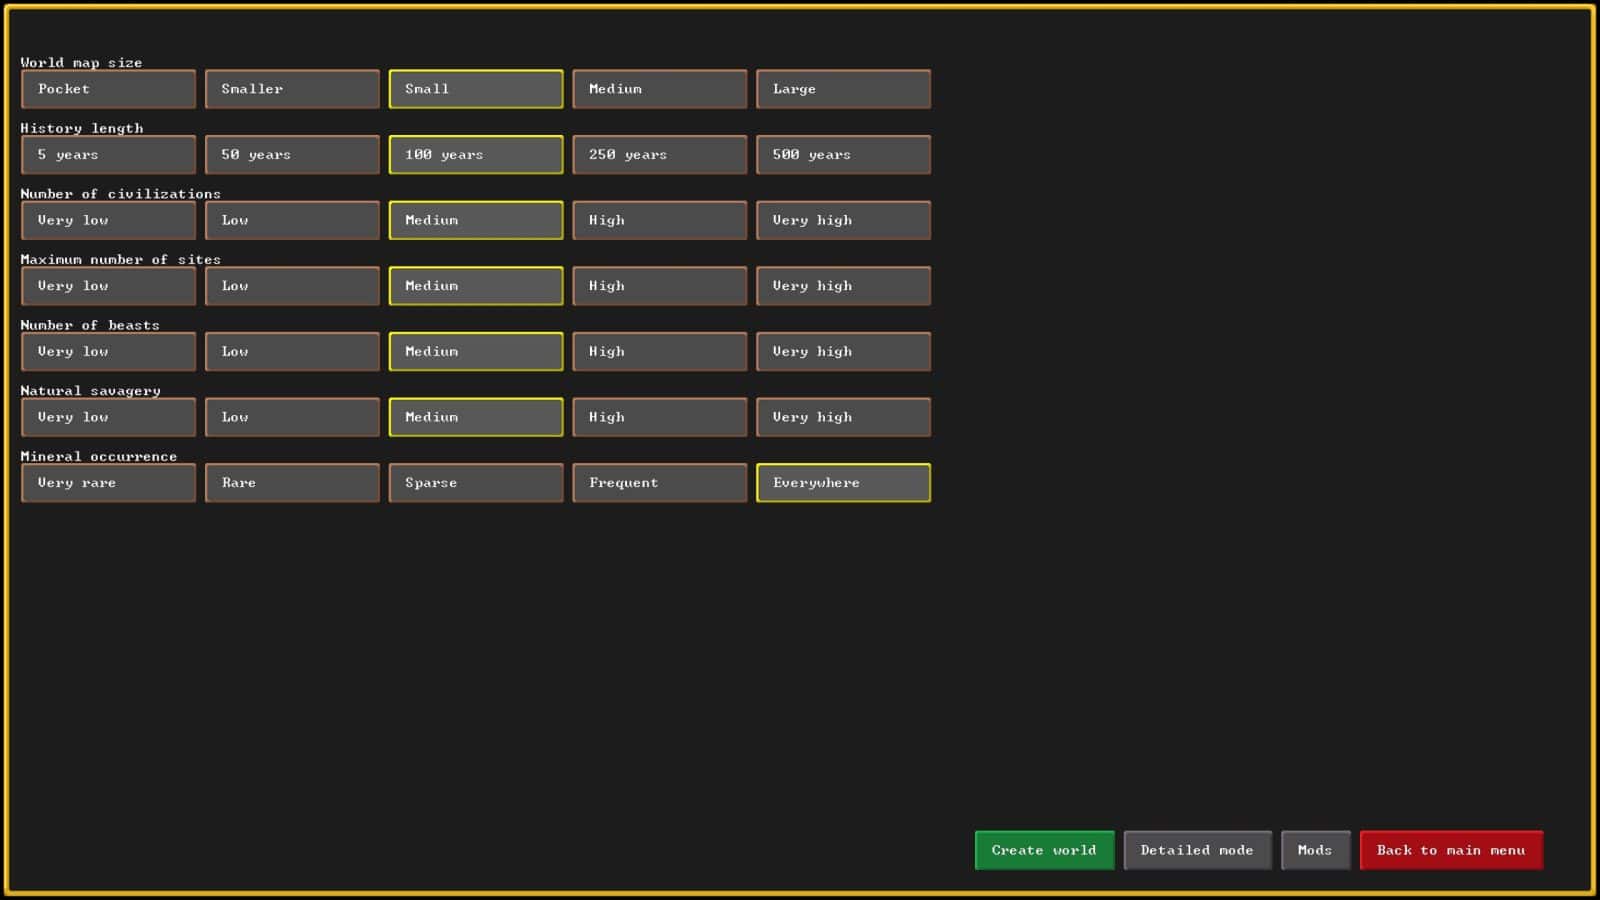Choose Medium world map size
1600x900 pixels.
659,89
